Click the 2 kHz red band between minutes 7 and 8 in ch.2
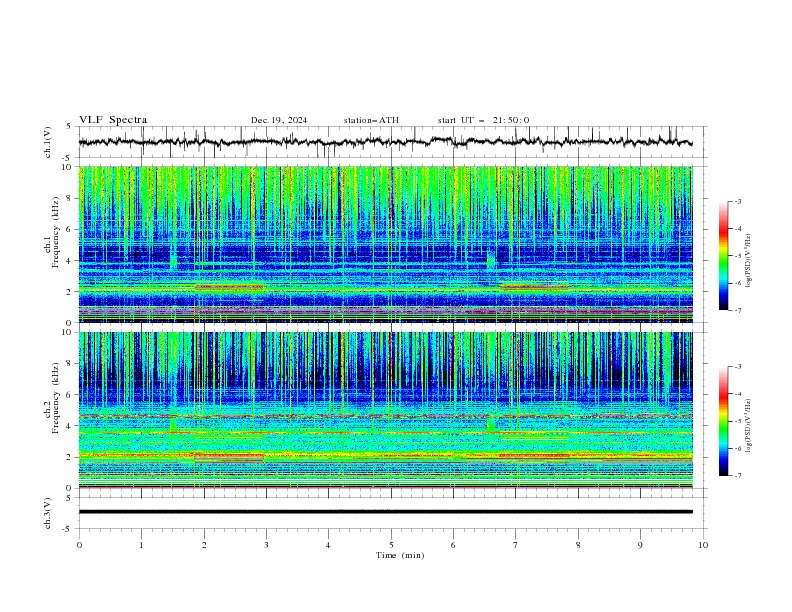 coord(534,455)
